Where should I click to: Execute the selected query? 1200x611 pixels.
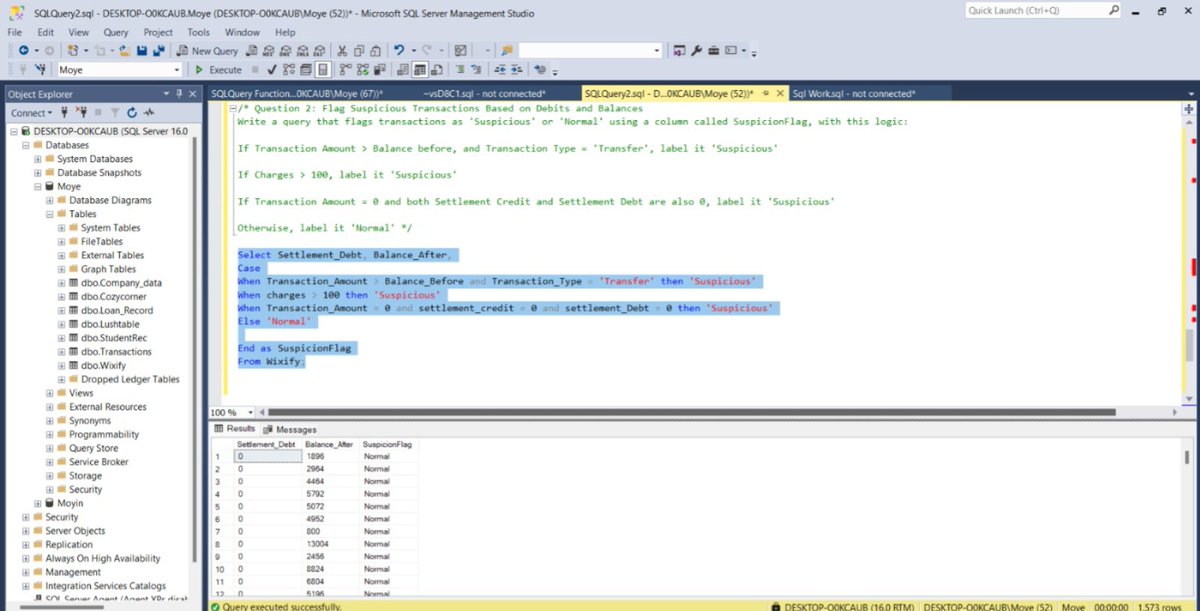219,70
